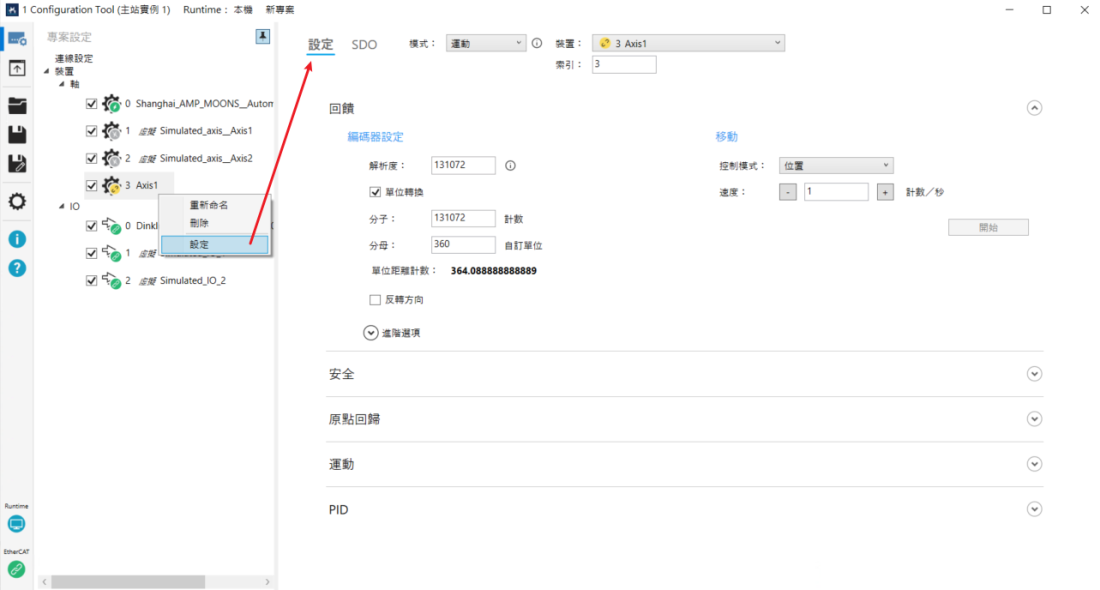
Task: Click the blue info icon in sidebar
Action: click(x=17, y=239)
